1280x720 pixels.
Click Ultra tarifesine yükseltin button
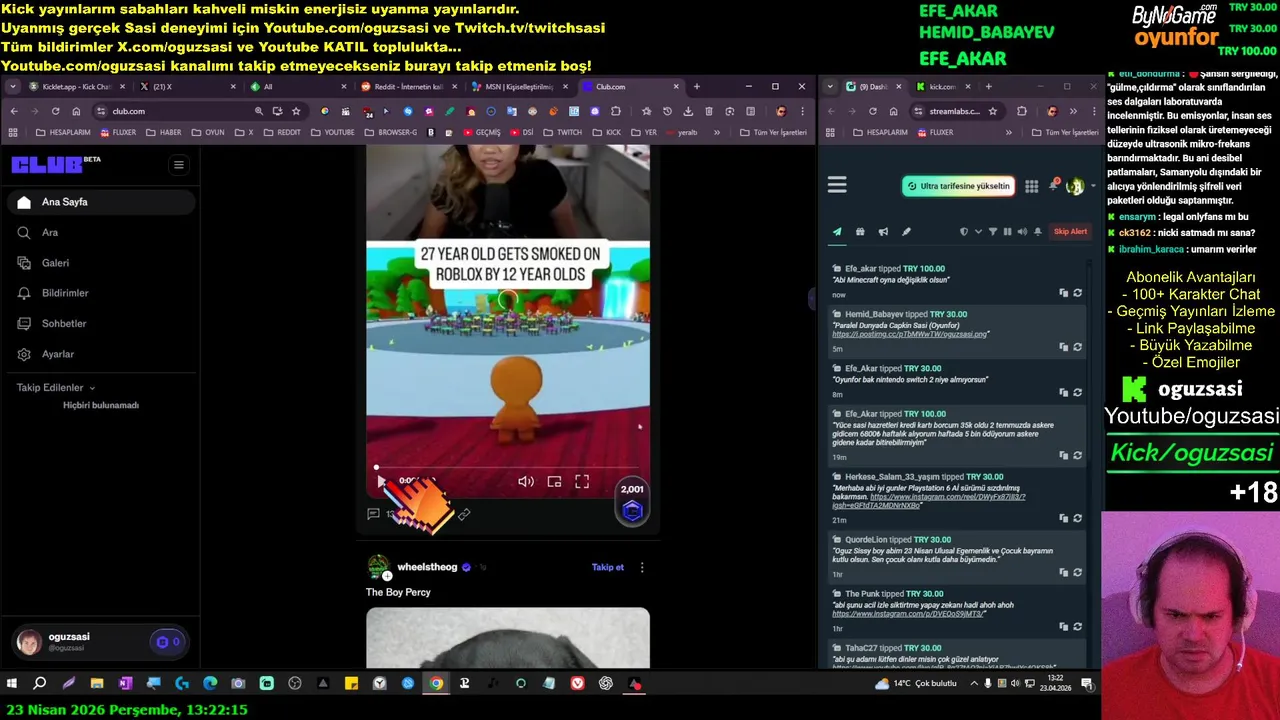[958, 186]
